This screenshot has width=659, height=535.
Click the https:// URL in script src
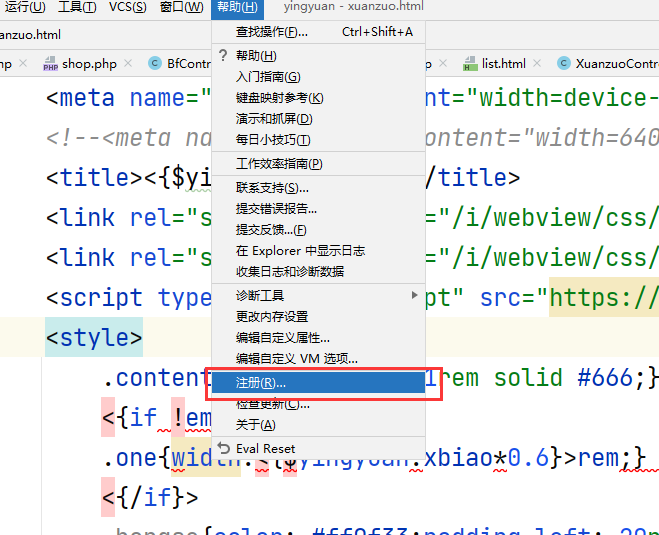pos(604,298)
